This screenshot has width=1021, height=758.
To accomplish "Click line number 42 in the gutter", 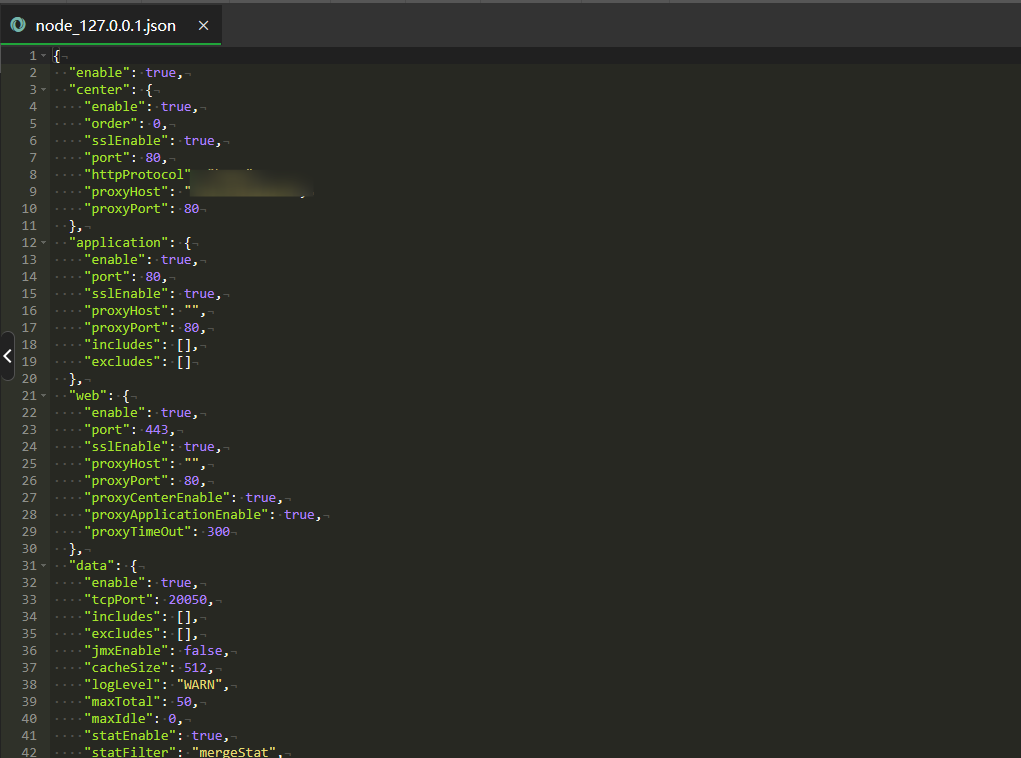I will [x=28, y=752].
